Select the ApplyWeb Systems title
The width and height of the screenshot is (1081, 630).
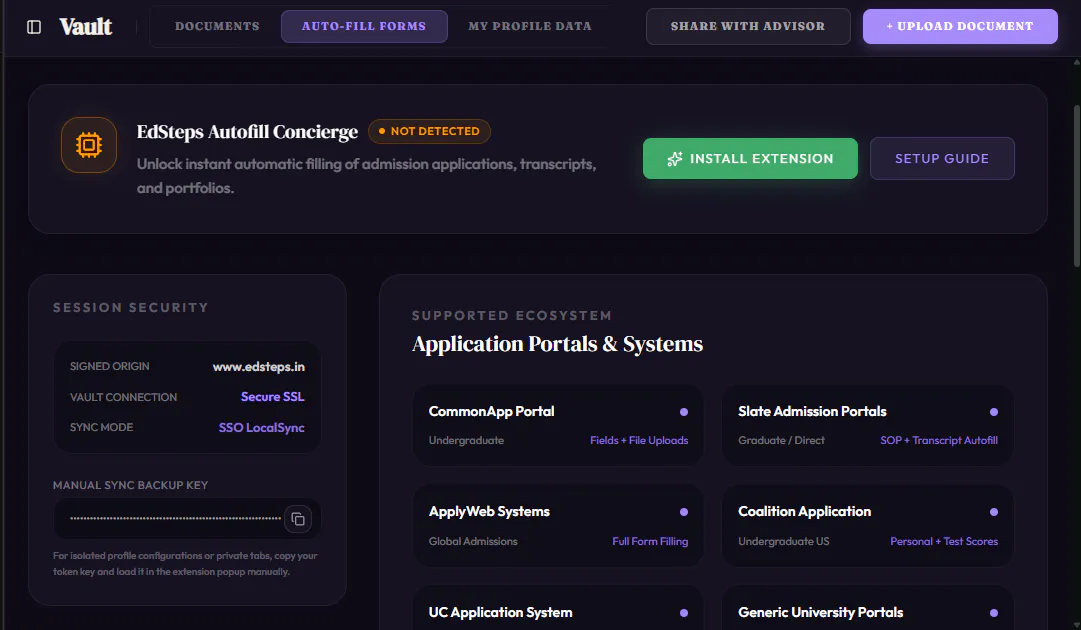(x=489, y=511)
